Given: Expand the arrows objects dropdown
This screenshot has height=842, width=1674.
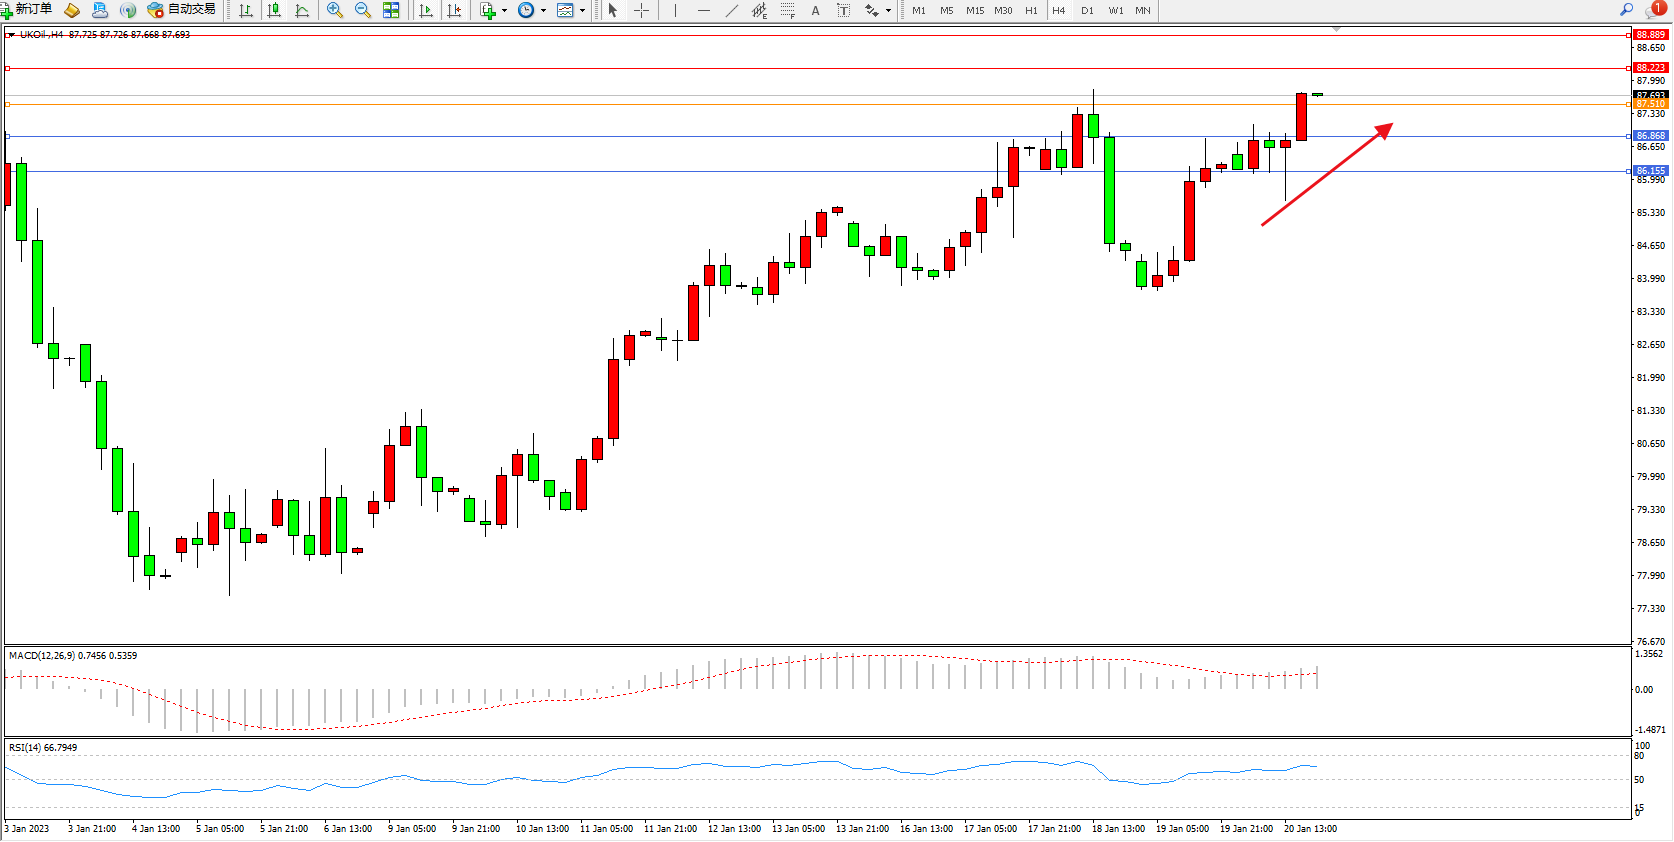Looking at the screenshot, I should 888,10.
